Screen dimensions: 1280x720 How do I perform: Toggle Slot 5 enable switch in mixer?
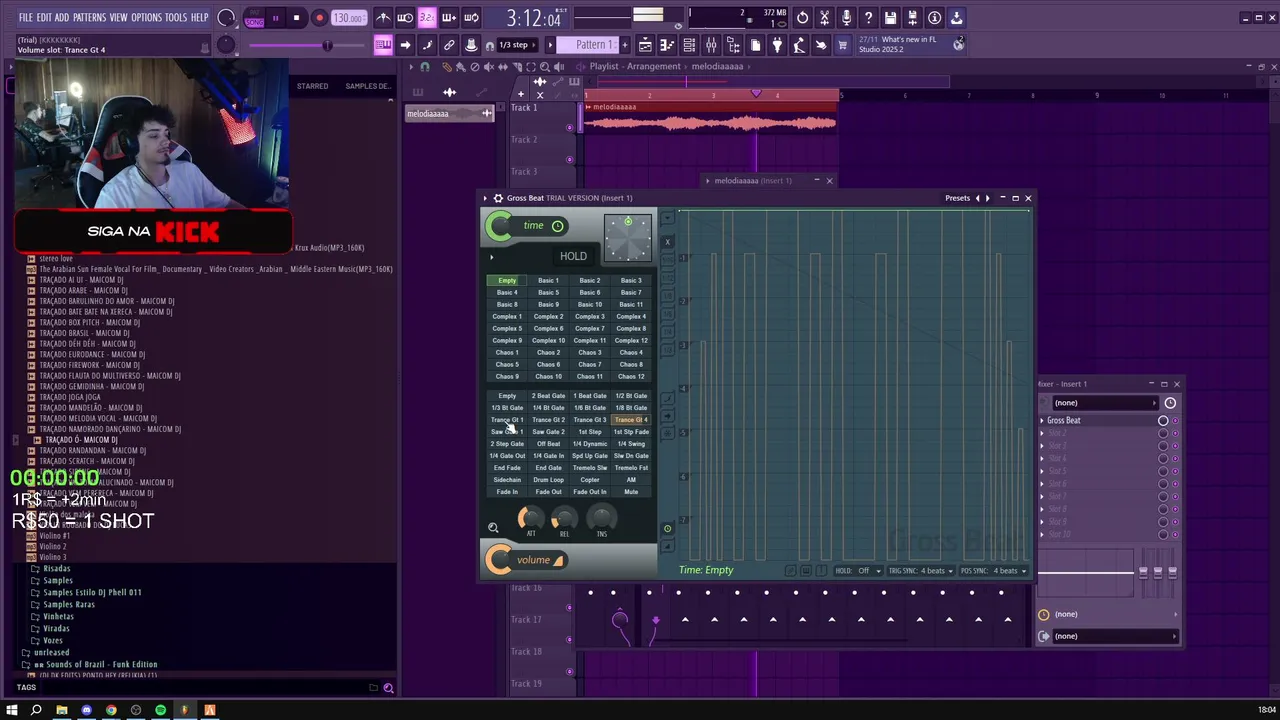click(x=1163, y=472)
